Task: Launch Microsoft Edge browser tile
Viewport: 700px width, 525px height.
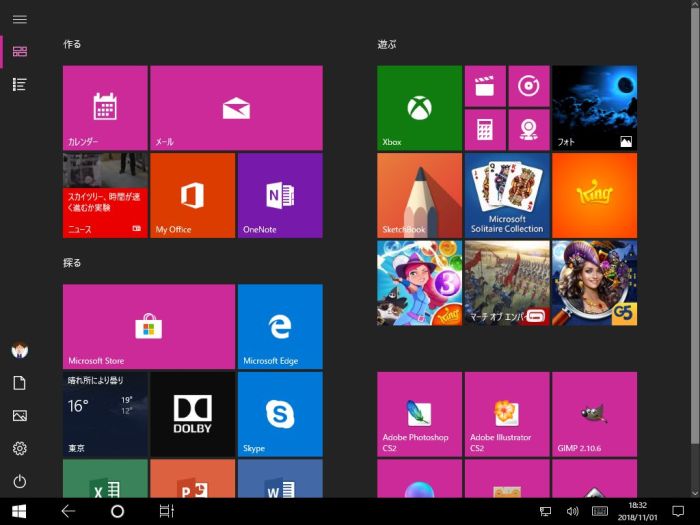Action: [x=280, y=326]
